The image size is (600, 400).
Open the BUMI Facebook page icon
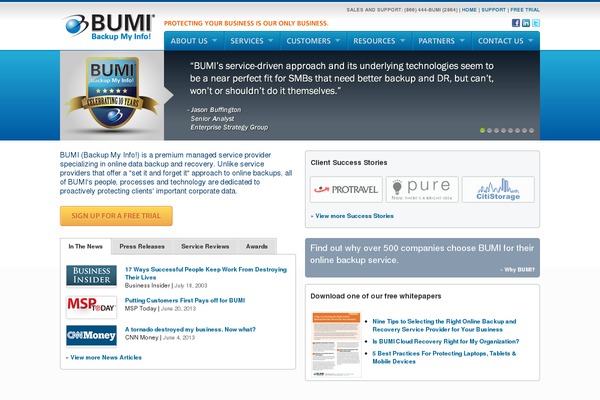(x=515, y=23)
